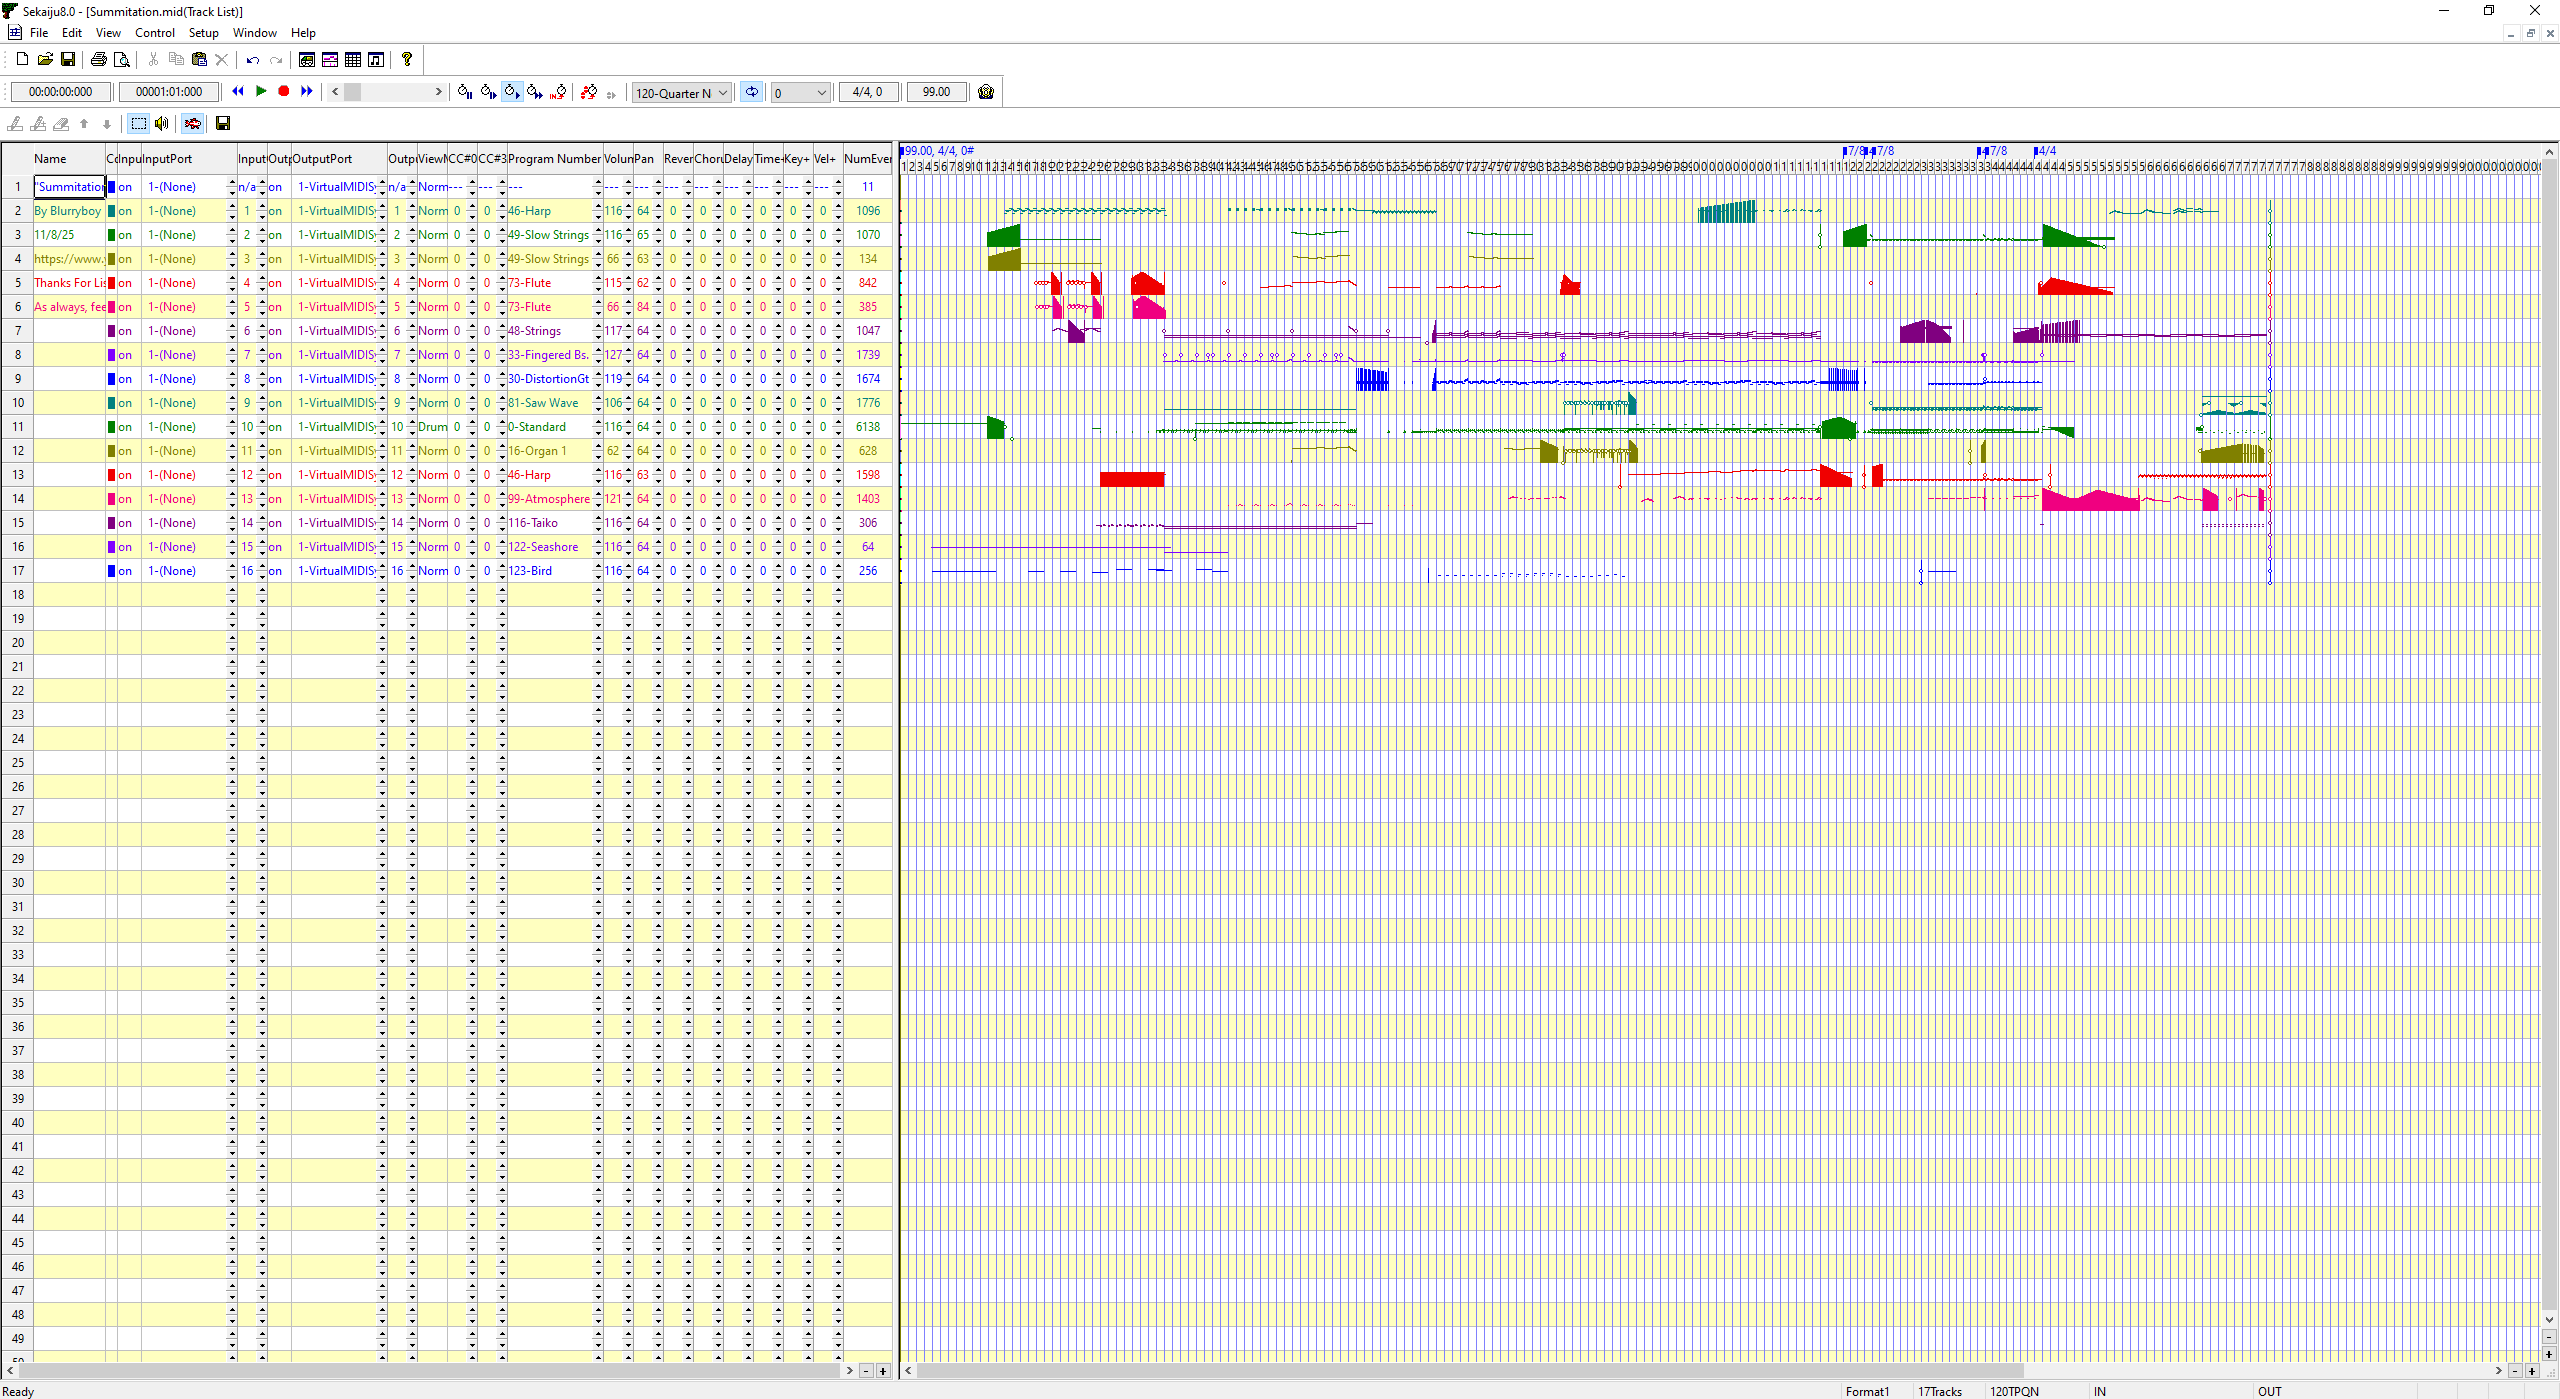
Task: Select the Speaker audition tool
Action: pyautogui.click(x=162, y=123)
